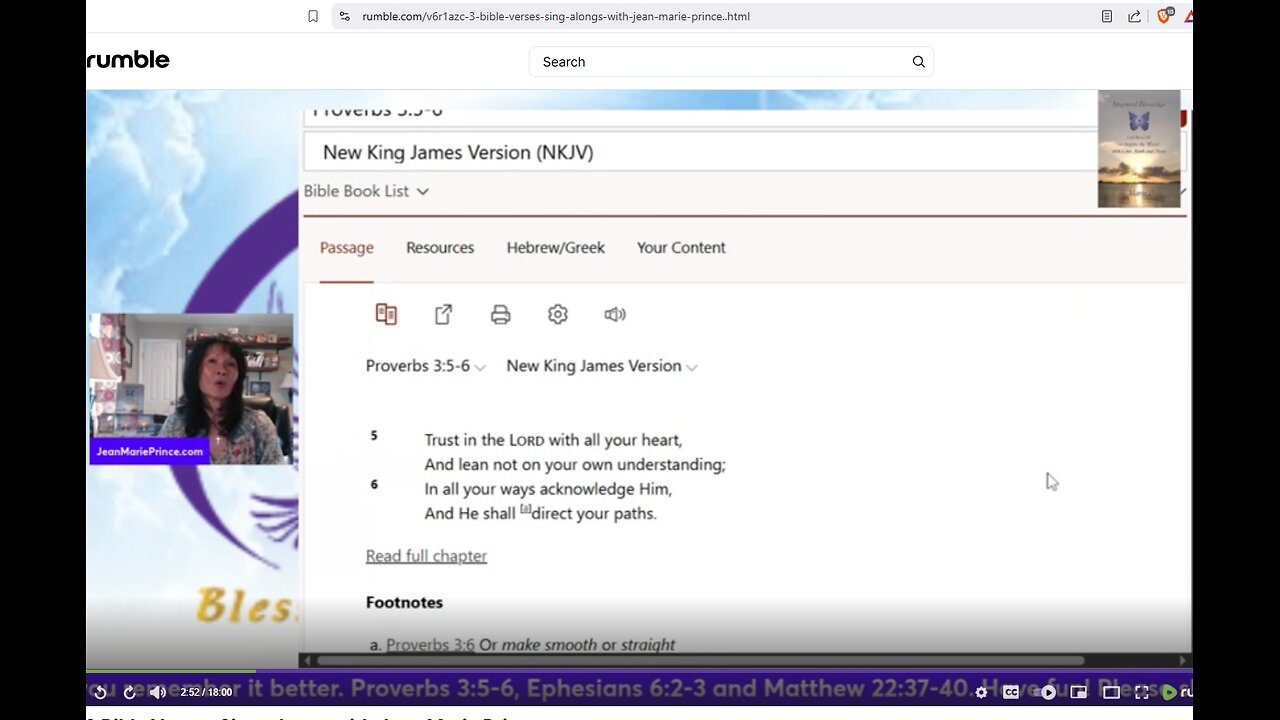Play passage audio with the speaker icon
1280x720 pixels.
(615, 314)
